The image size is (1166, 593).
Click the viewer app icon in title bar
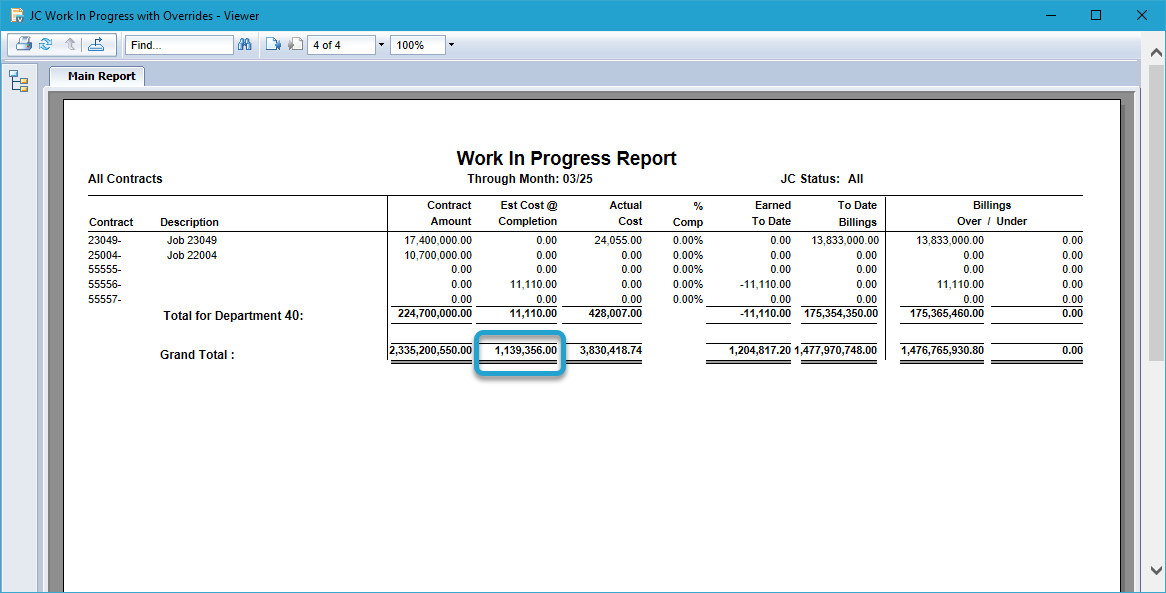(x=17, y=15)
